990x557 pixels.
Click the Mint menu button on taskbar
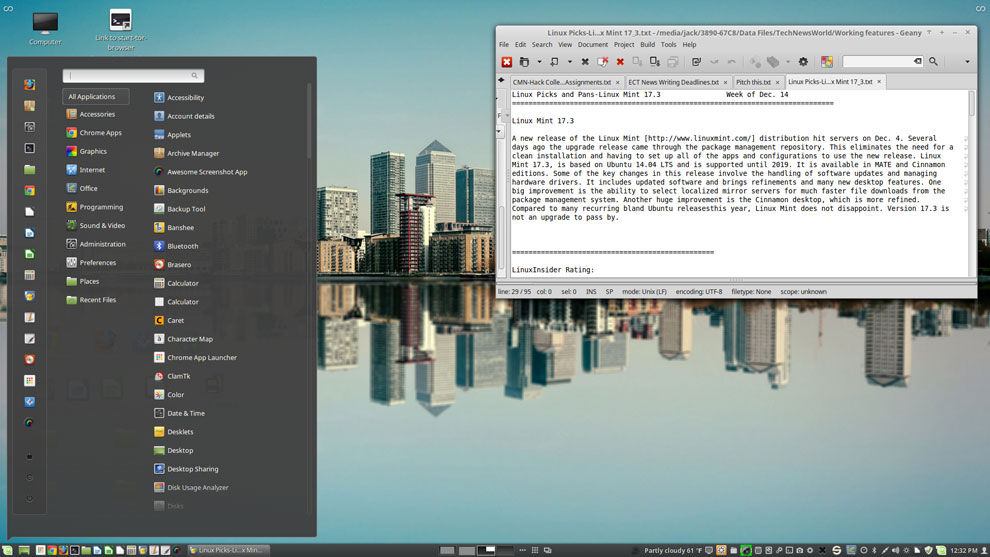tap(7, 550)
